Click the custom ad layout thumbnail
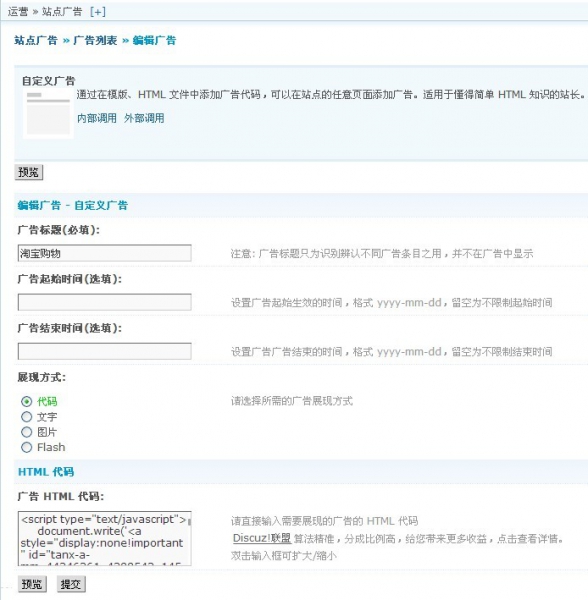Screen dimensions: 588x600 (48, 113)
